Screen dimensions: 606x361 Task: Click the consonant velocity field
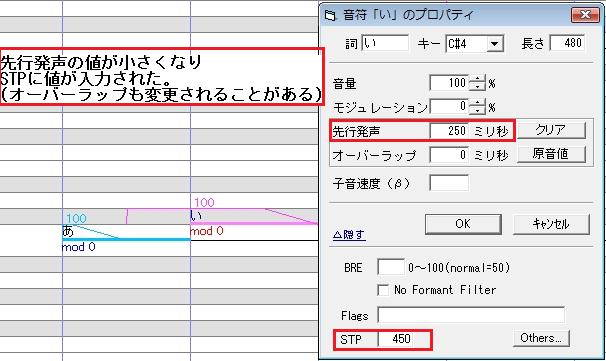click(449, 183)
